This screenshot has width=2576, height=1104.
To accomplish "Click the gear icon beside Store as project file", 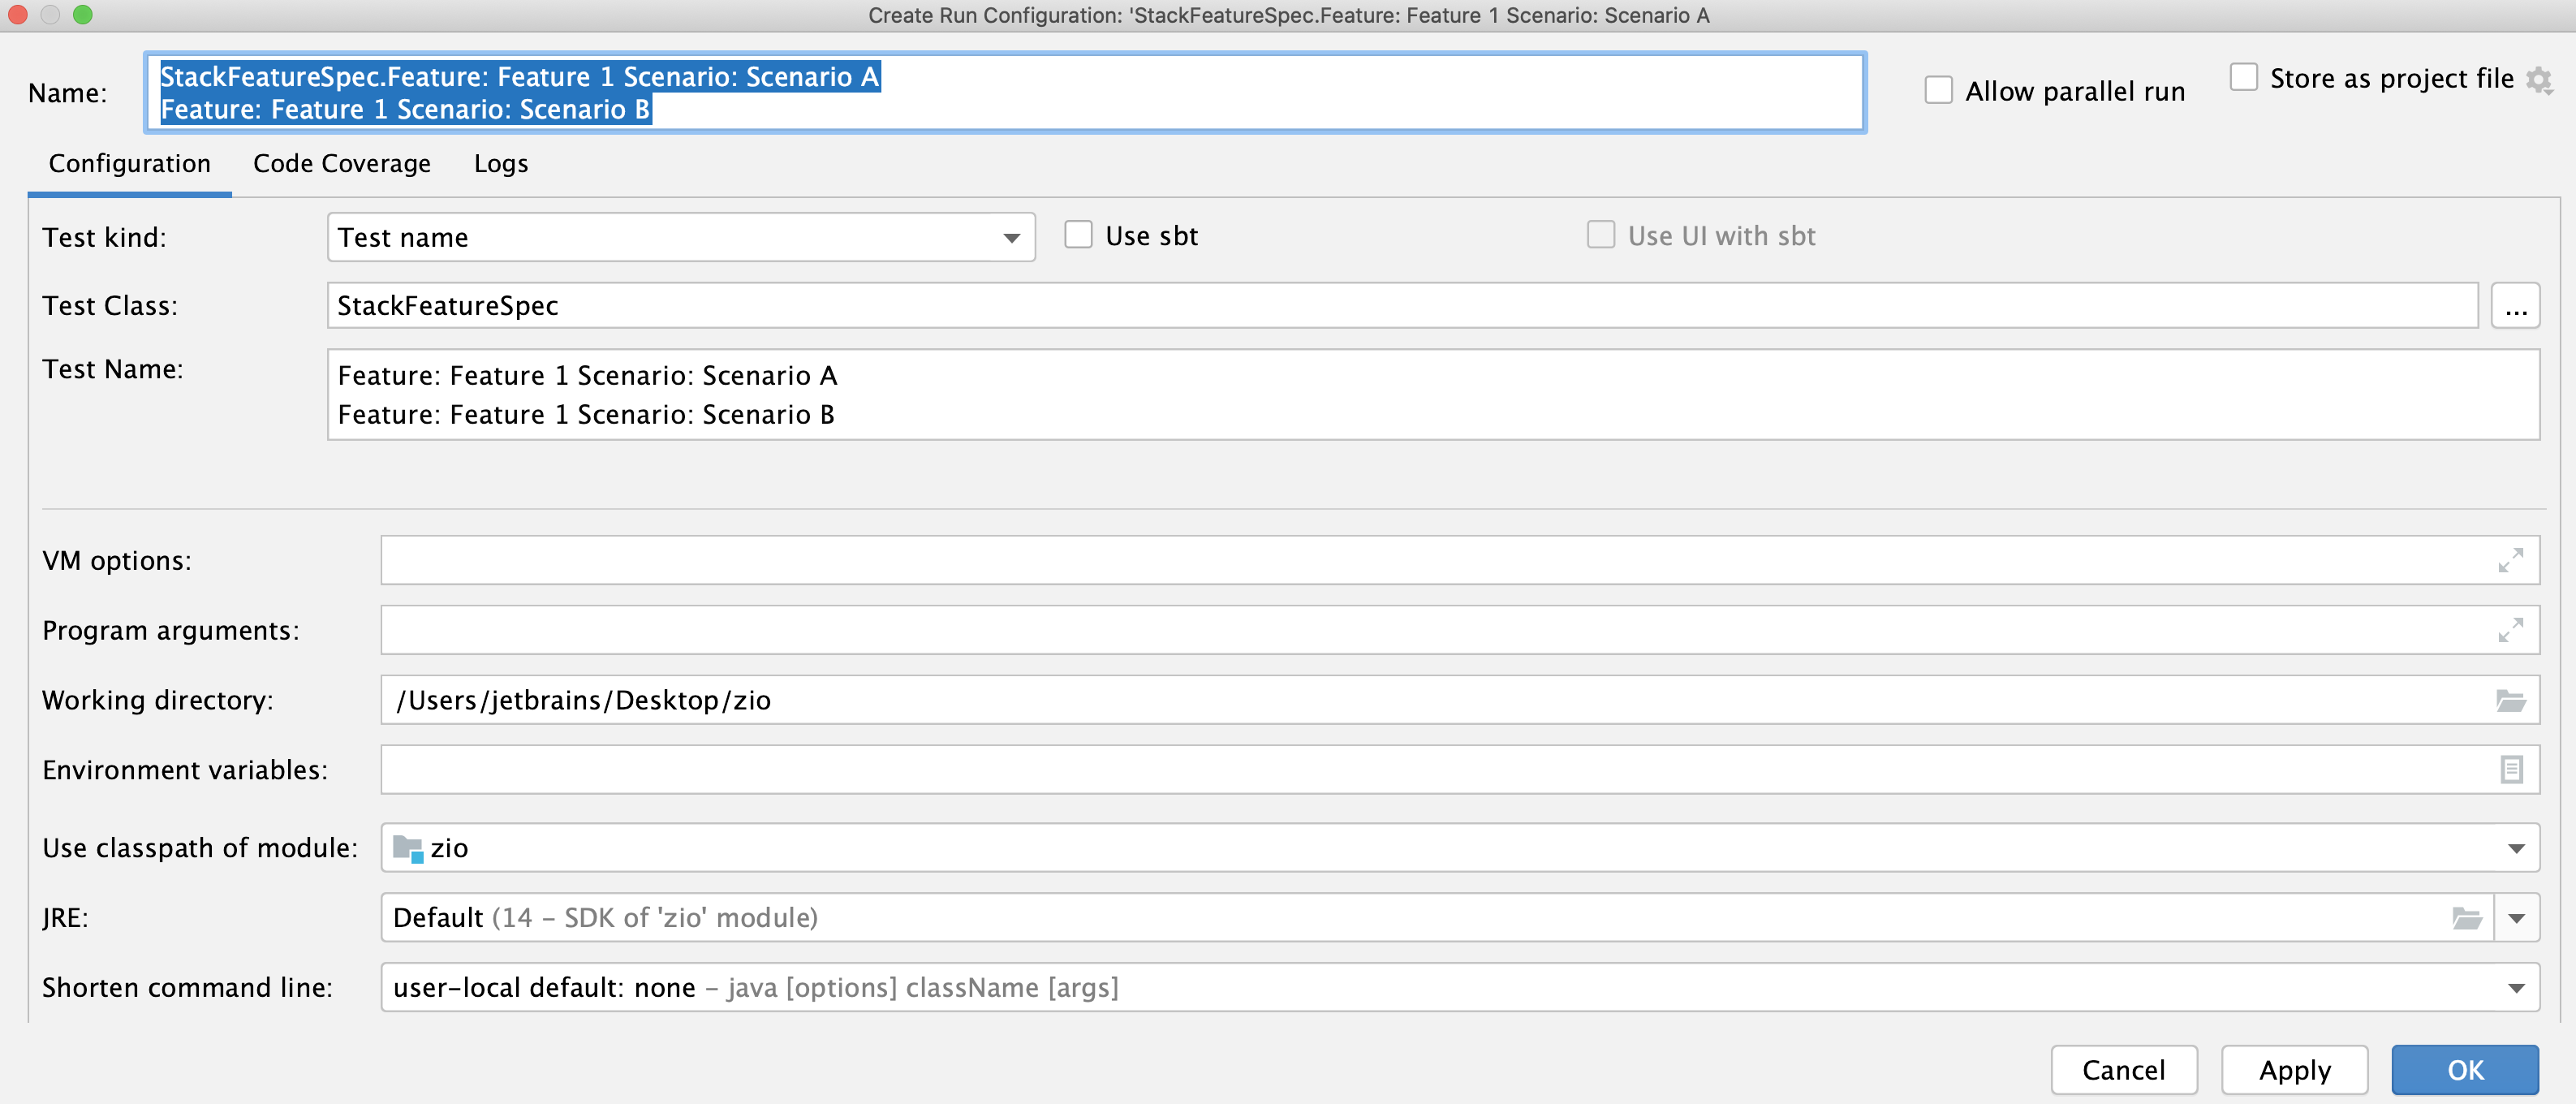I will pyautogui.click(x=2539, y=80).
